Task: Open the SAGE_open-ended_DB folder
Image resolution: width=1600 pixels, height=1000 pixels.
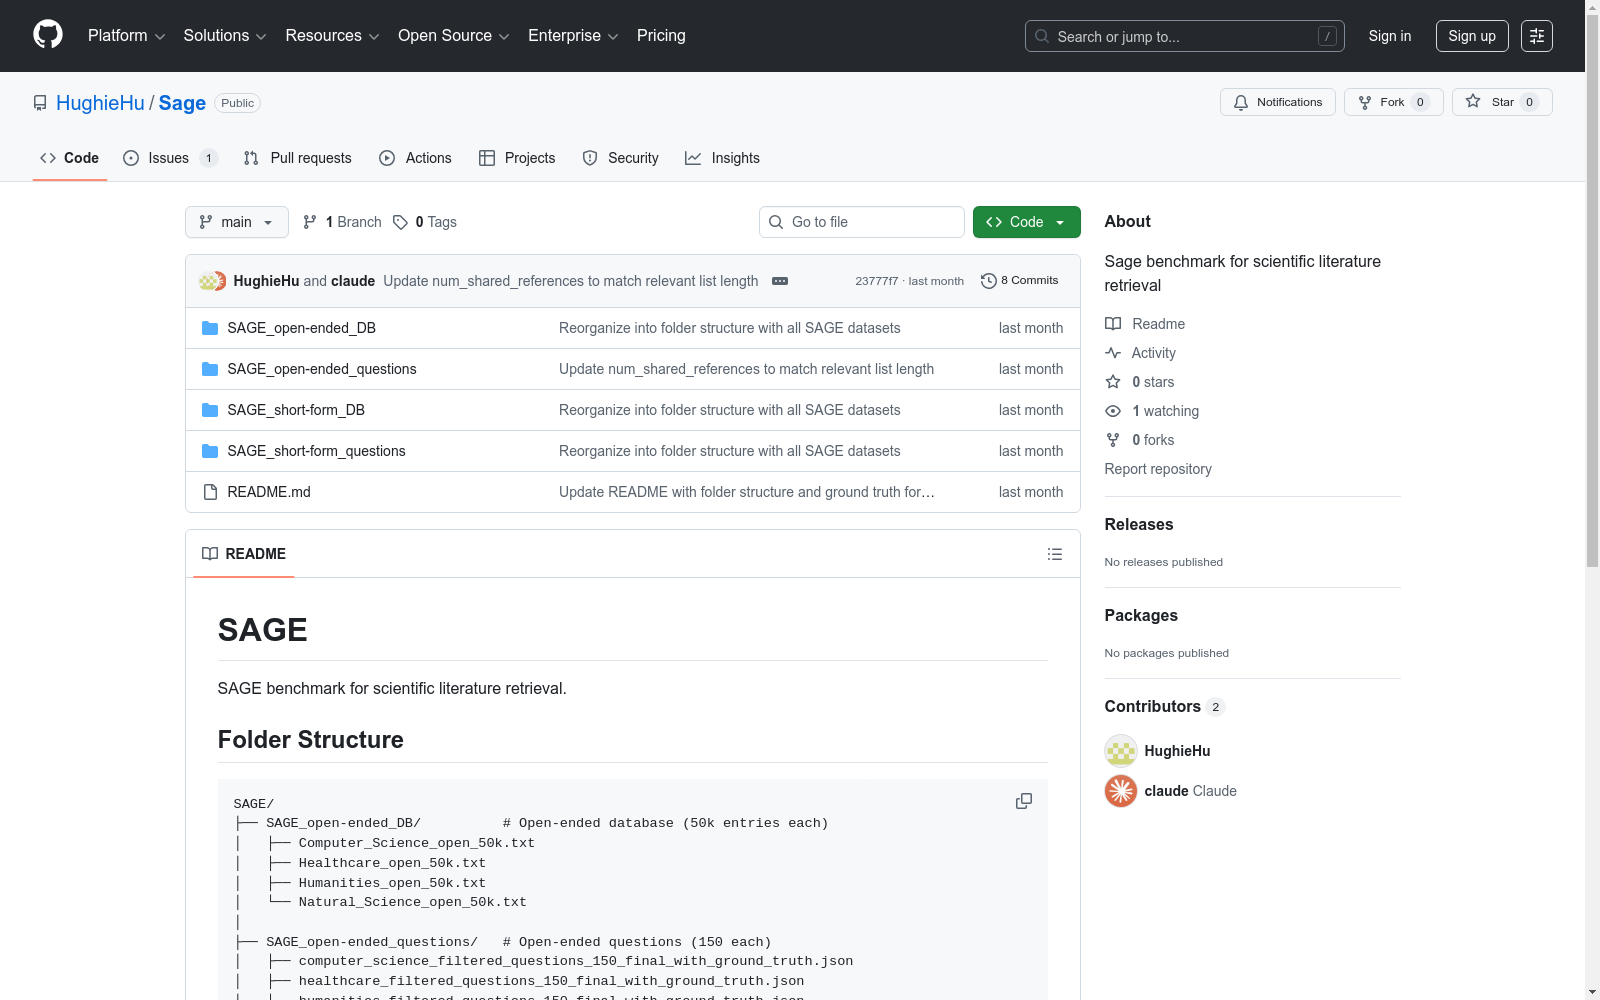Action: click(x=302, y=328)
